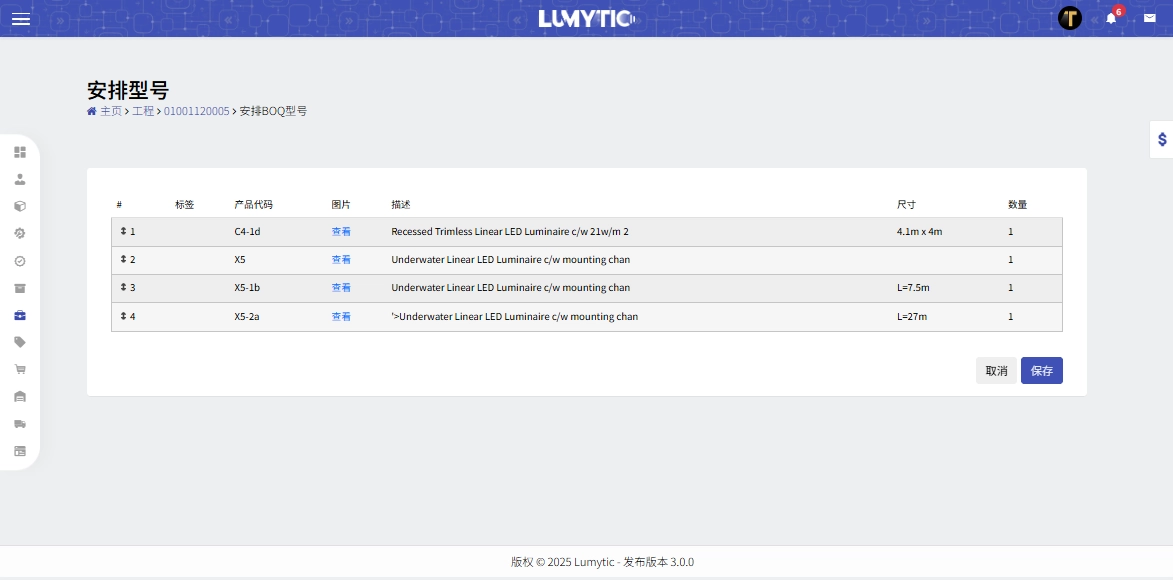Click the user avatar in the header
Image resolution: width=1173 pixels, height=580 pixels.
point(1070,18)
